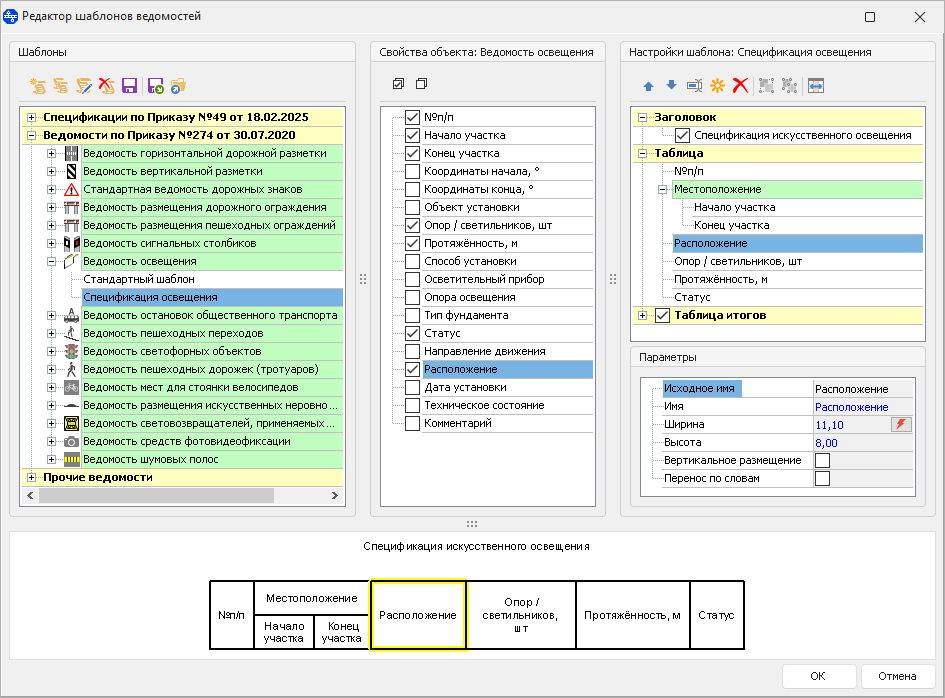Select Стандартный шаблон in template tree
Viewport: 945px width, 698px height.
139,279
